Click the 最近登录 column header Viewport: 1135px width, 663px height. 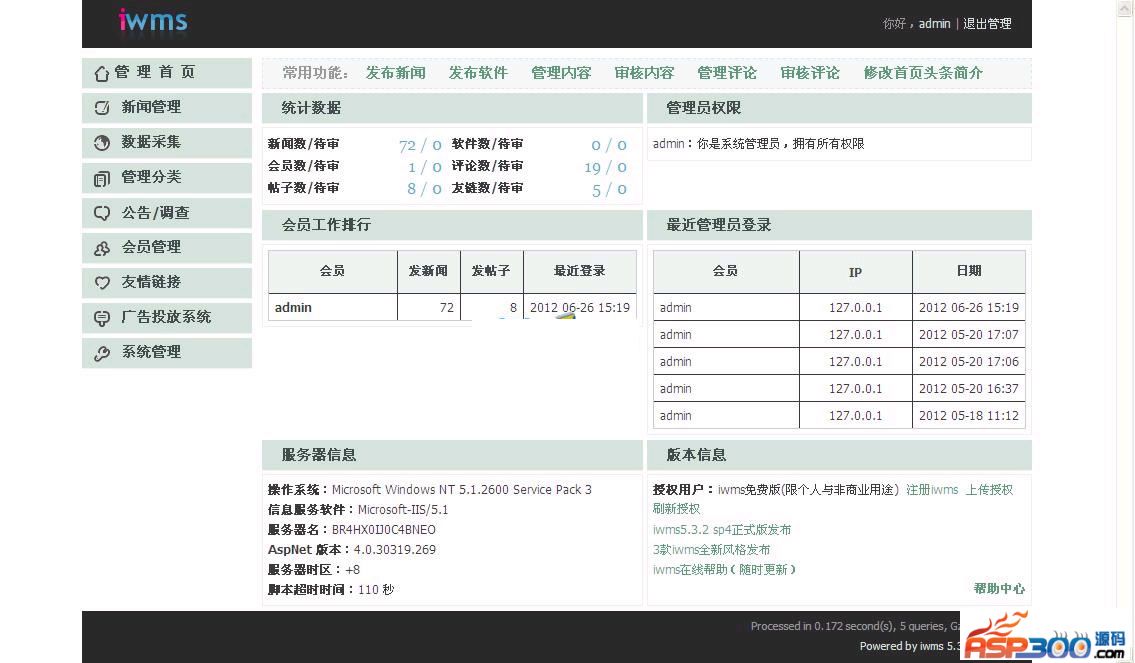[x=580, y=271]
